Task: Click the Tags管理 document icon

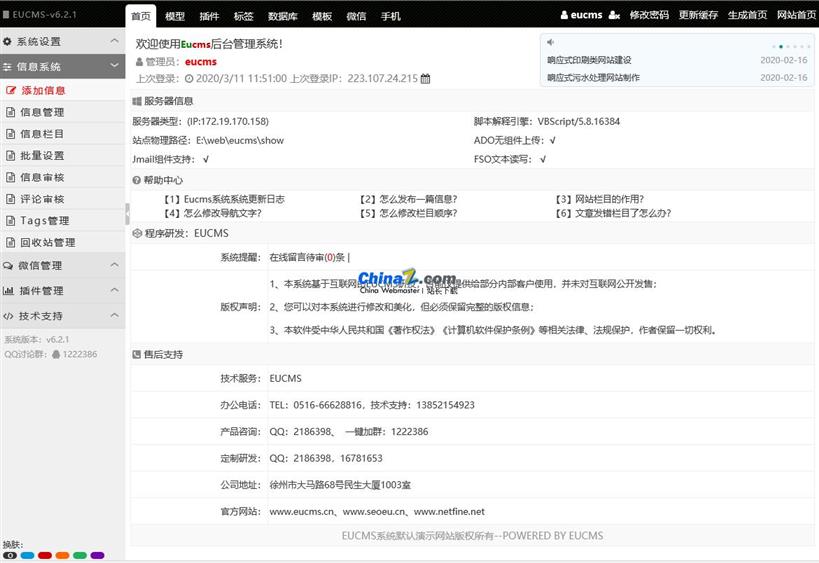Action: click(x=11, y=220)
